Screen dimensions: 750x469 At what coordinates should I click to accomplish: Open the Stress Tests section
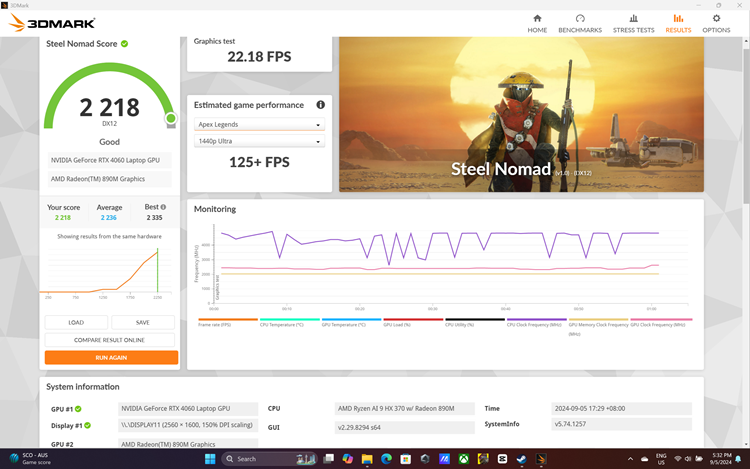click(633, 23)
